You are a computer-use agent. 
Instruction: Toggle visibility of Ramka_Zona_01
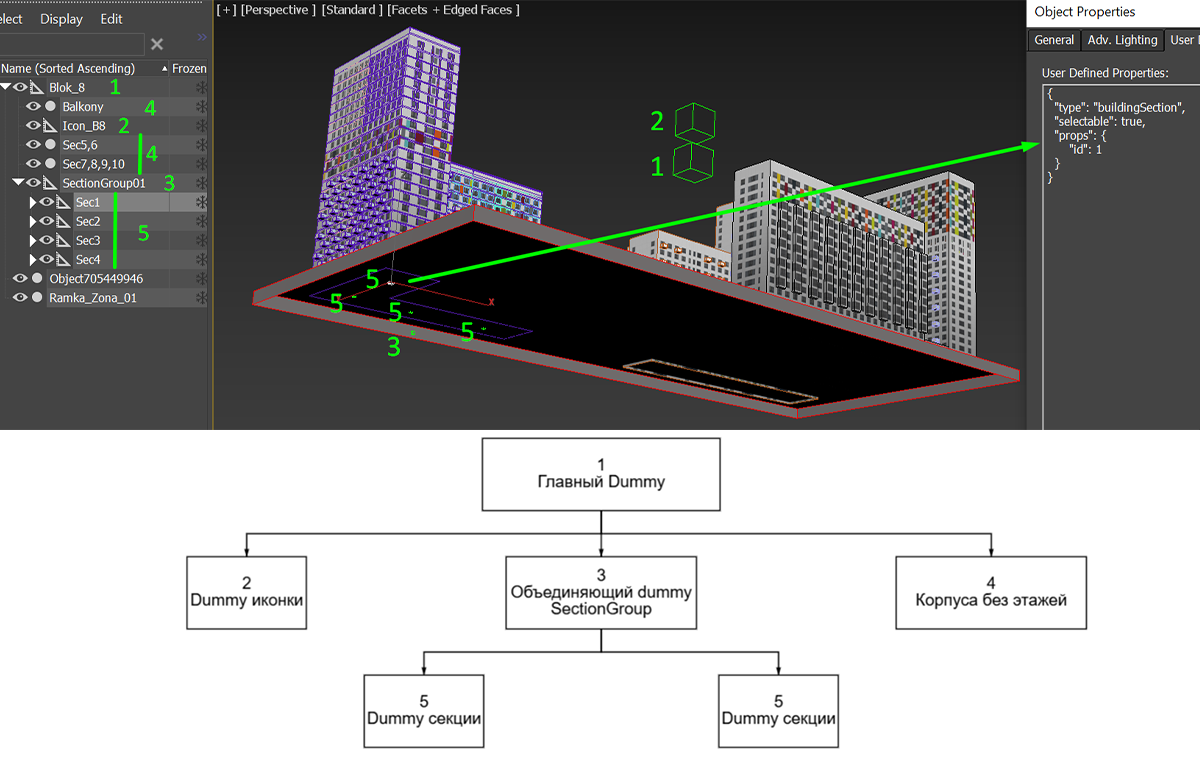click(20, 298)
